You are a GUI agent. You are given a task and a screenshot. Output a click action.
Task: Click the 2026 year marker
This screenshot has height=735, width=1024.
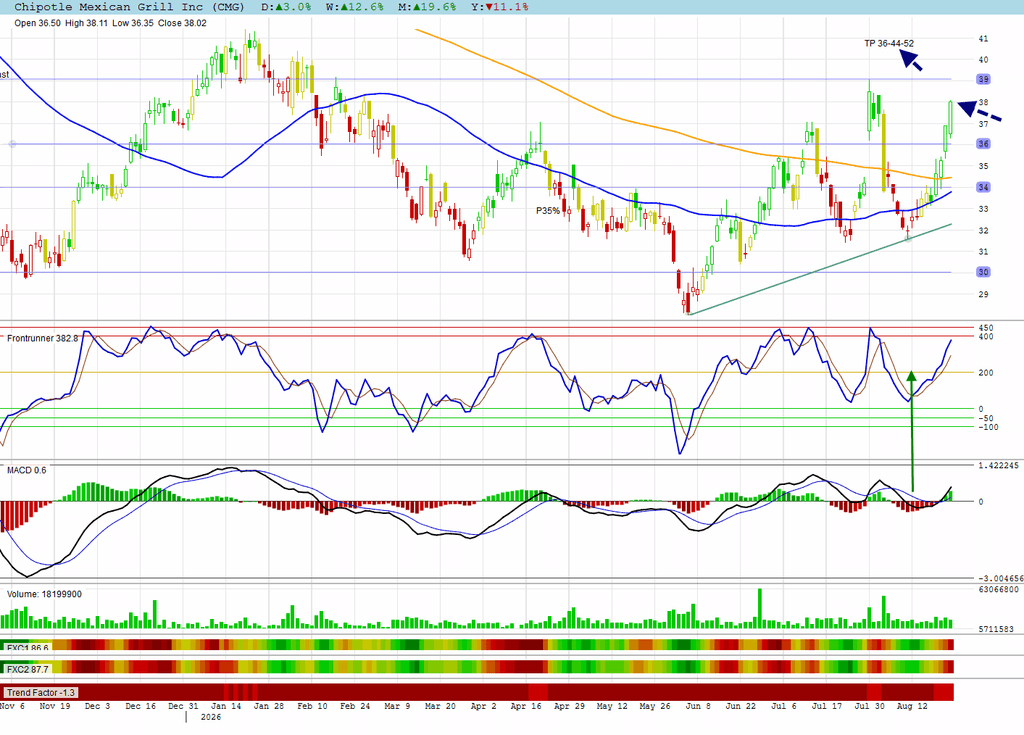211,717
